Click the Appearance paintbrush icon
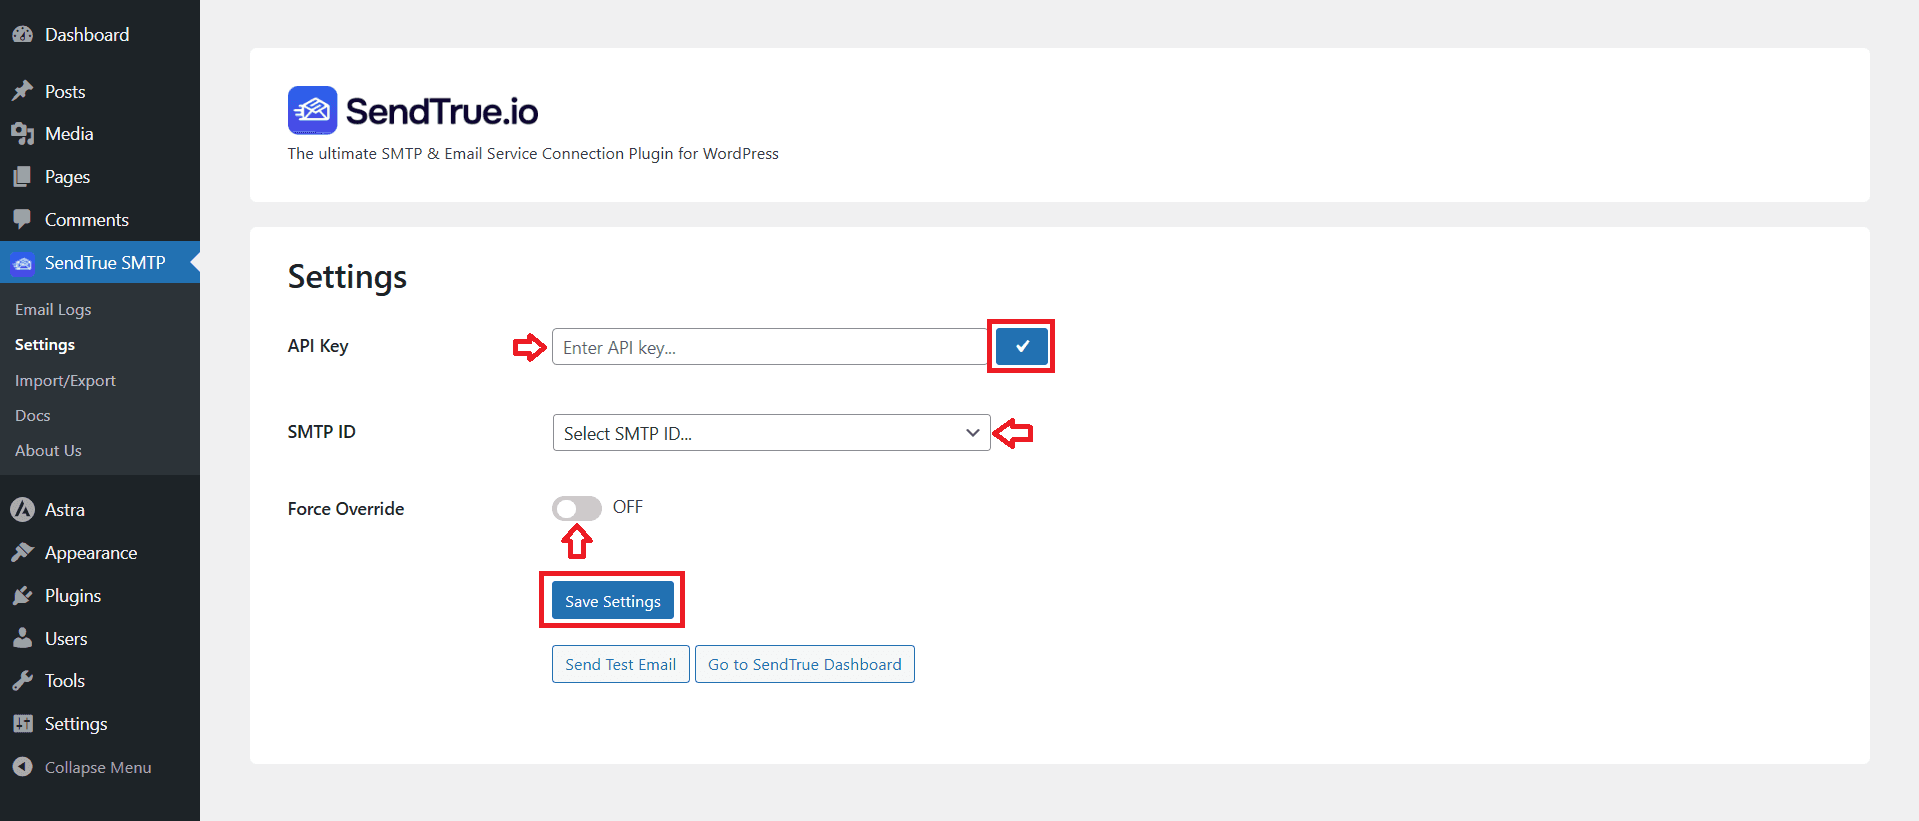The height and width of the screenshot is (821, 1919). point(22,552)
